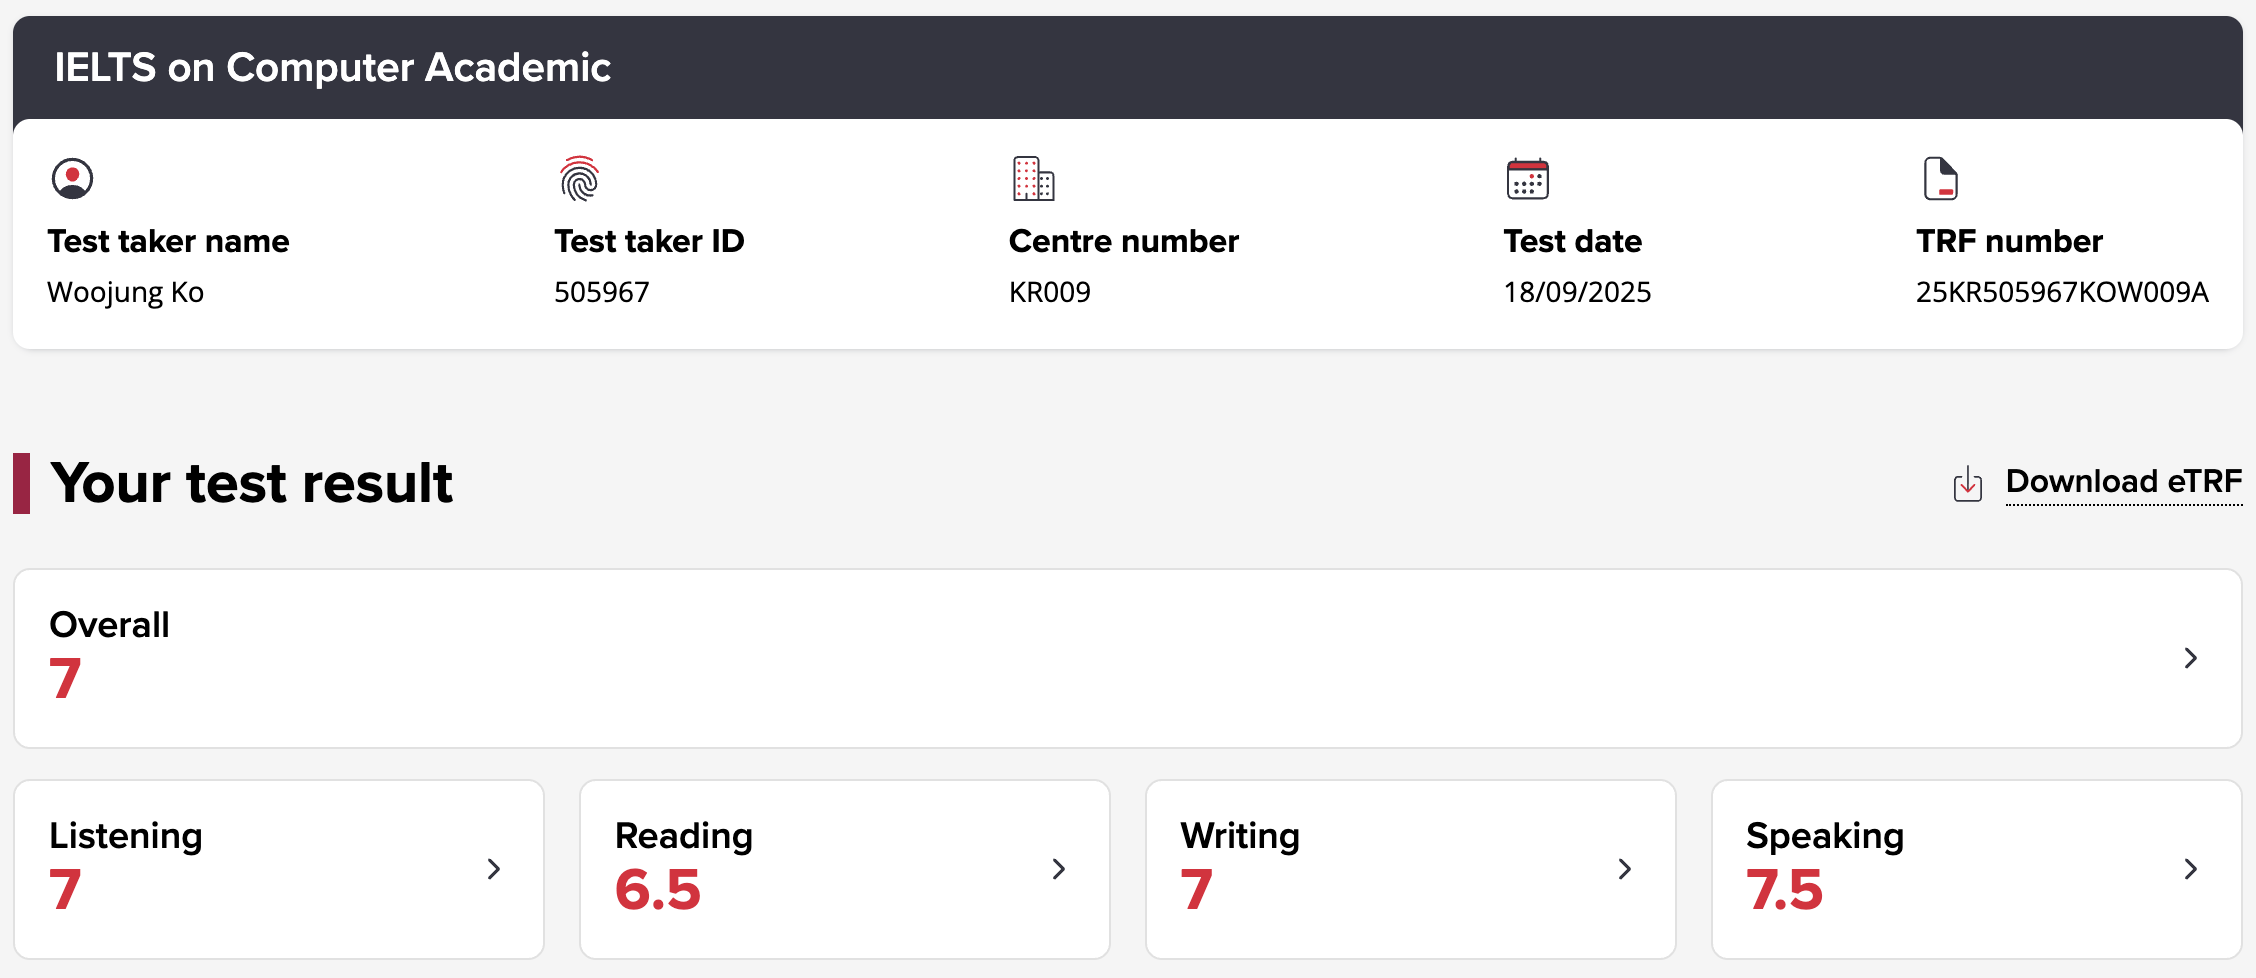Click the TRF number document icon
Image resolution: width=2256 pixels, height=978 pixels.
pyautogui.click(x=1940, y=179)
